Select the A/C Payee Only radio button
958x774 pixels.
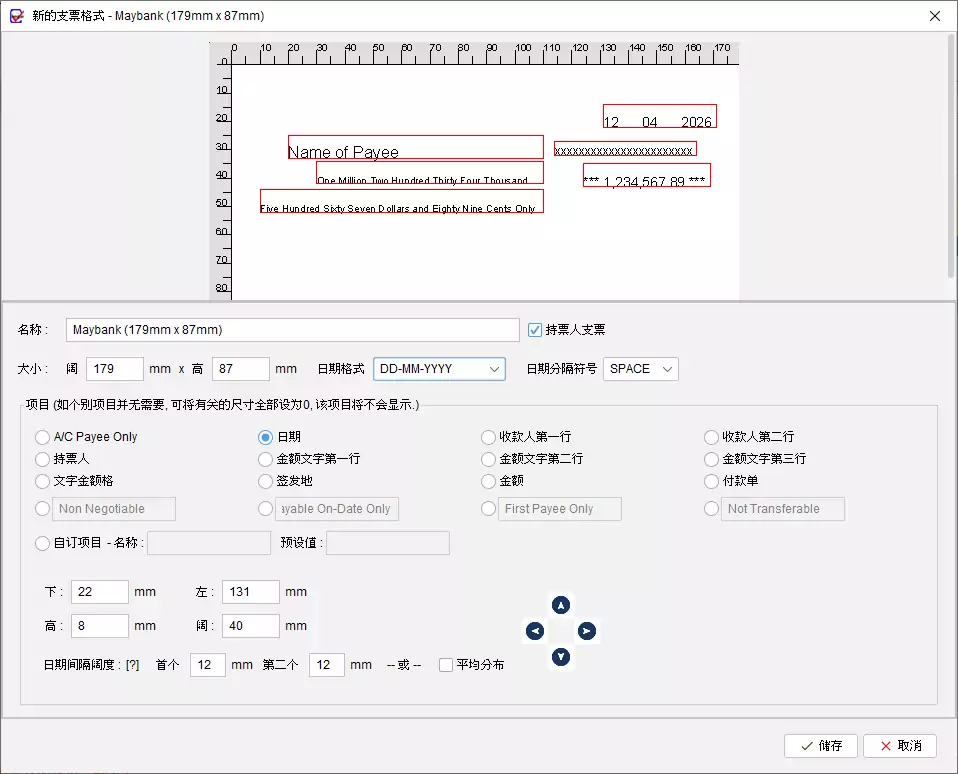click(x=42, y=437)
